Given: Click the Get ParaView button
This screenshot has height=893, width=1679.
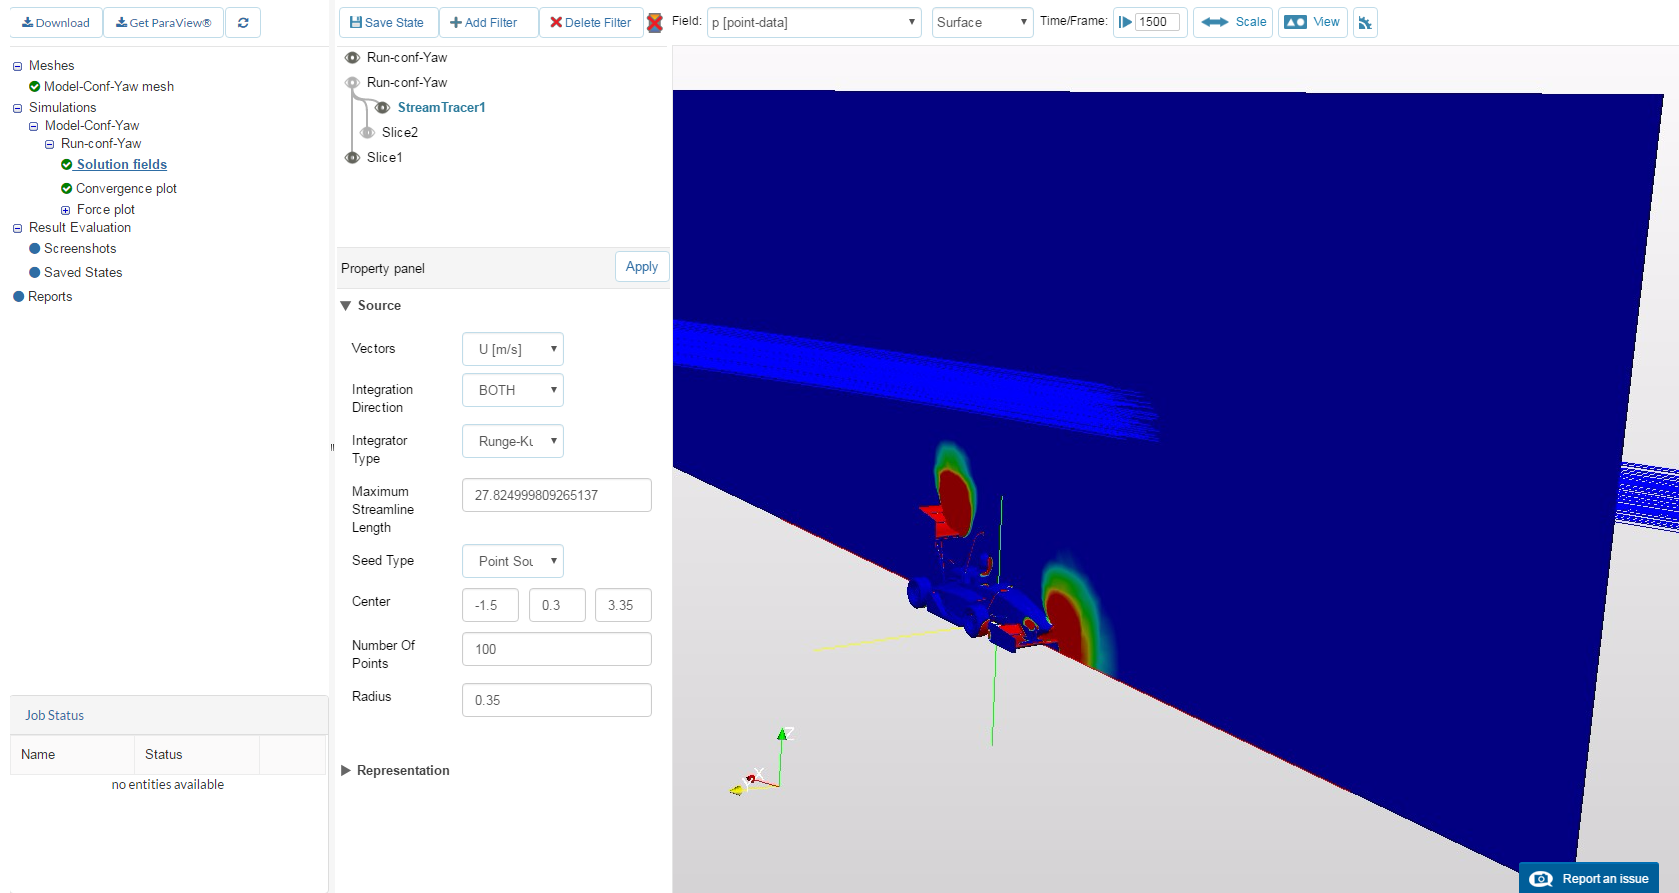Looking at the screenshot, I should pyautogui.click(x=164, y=22).
